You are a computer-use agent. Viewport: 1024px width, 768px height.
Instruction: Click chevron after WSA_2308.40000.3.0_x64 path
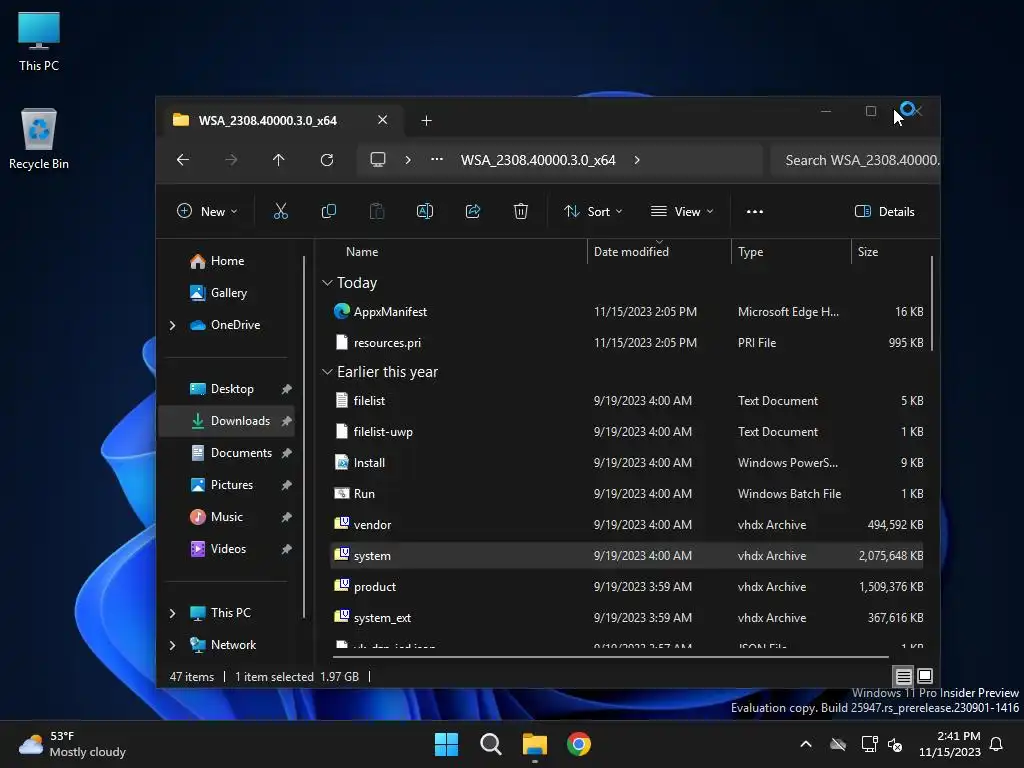pos(637,160)
